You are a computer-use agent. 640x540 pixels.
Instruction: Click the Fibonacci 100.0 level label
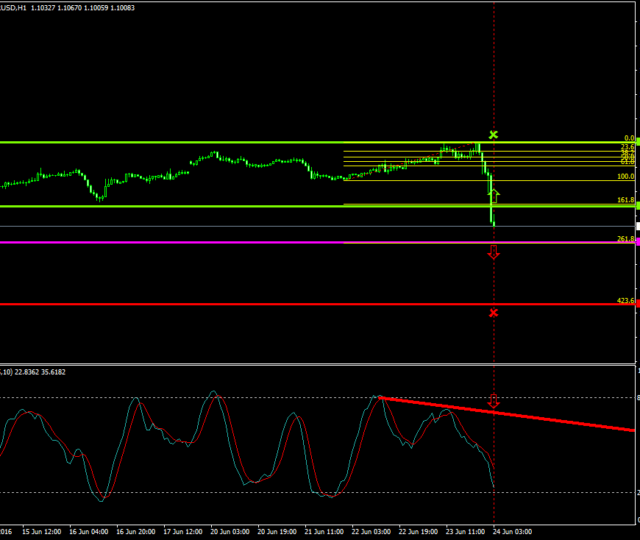tap(626, 176)
